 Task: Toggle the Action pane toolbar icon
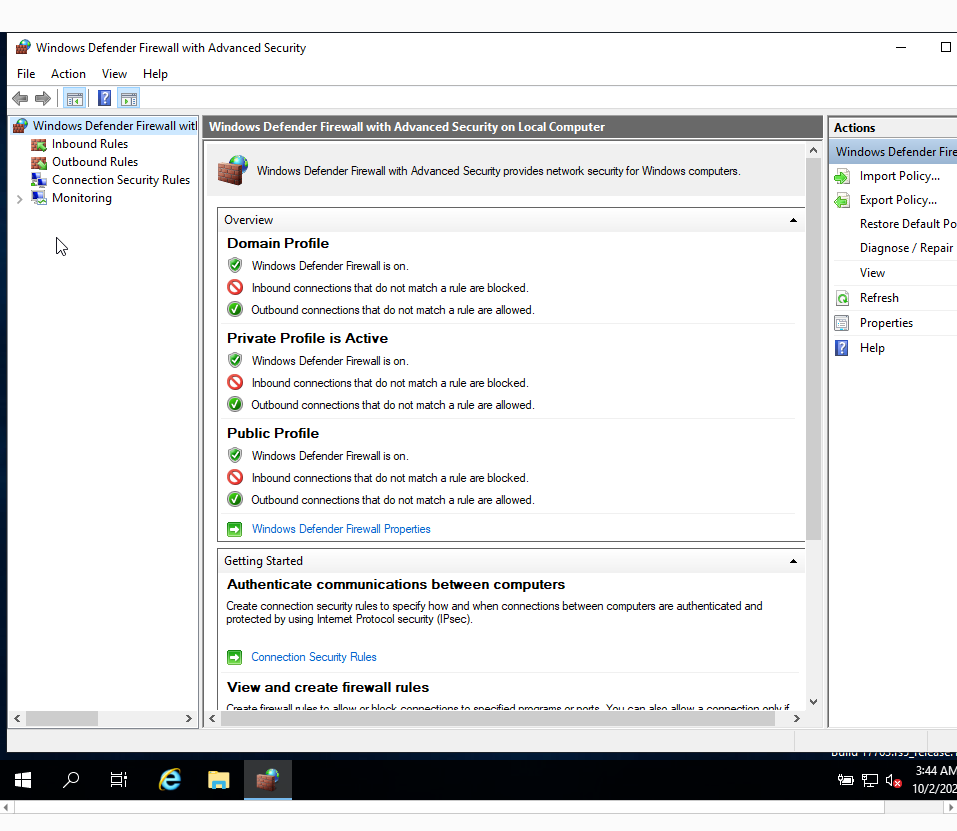pyautogui.click(x=129, y=98)
